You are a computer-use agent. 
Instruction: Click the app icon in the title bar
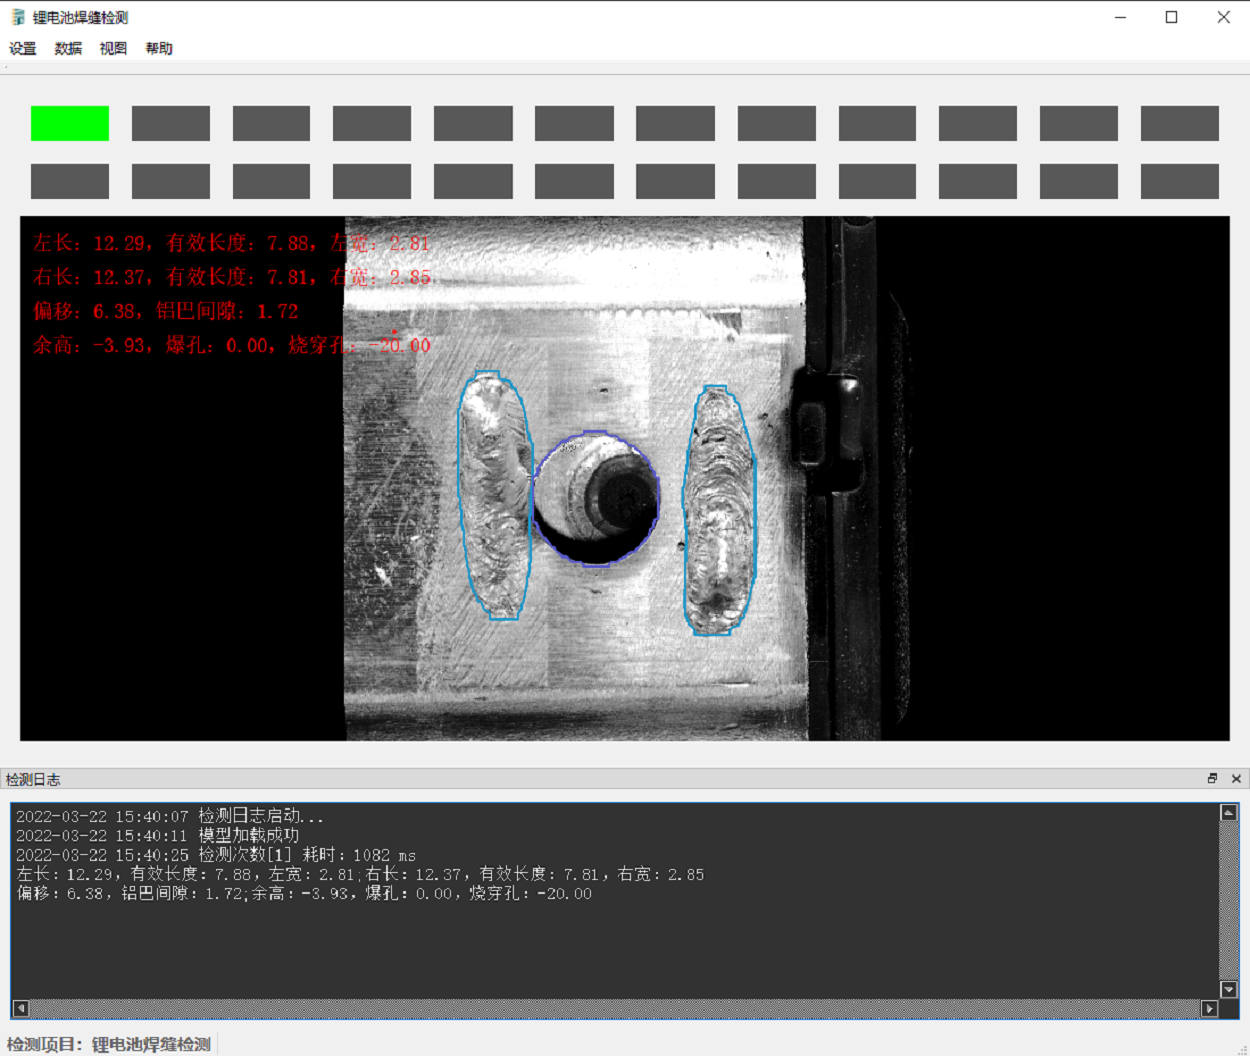coord(17,17)
